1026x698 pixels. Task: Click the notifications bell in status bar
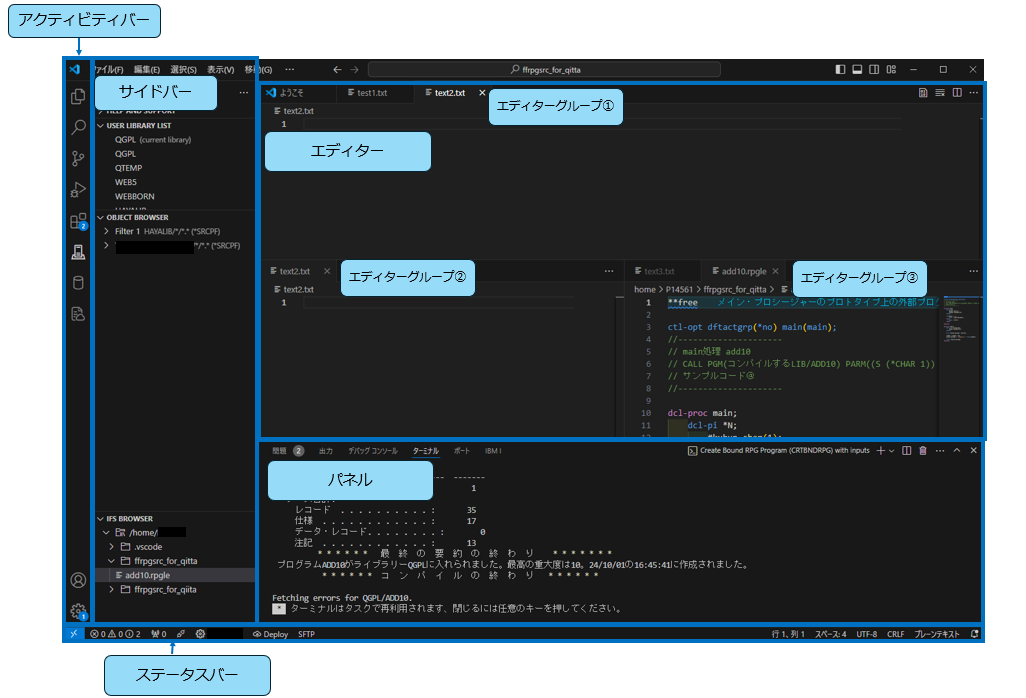click(x=974, y=634)
